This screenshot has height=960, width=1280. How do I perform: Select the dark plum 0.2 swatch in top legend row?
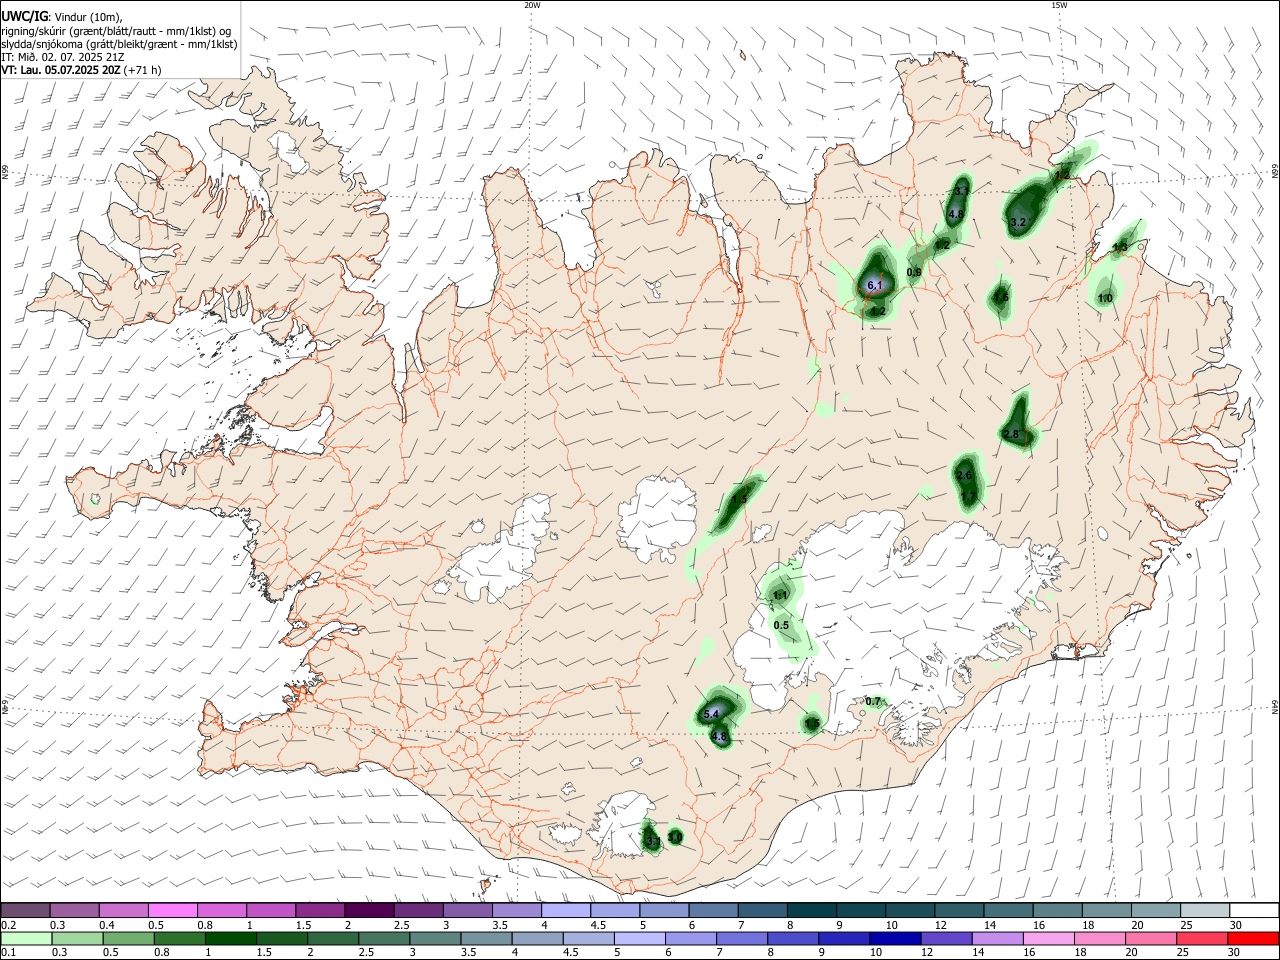point(26,910)
